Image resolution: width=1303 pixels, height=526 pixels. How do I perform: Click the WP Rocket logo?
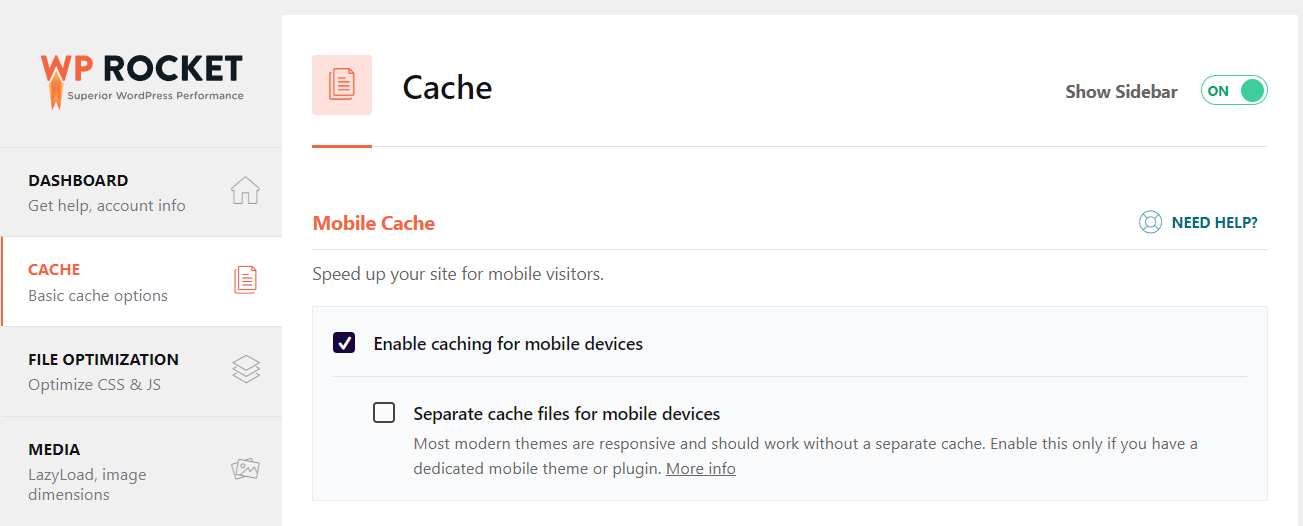[x=141, y=78]
